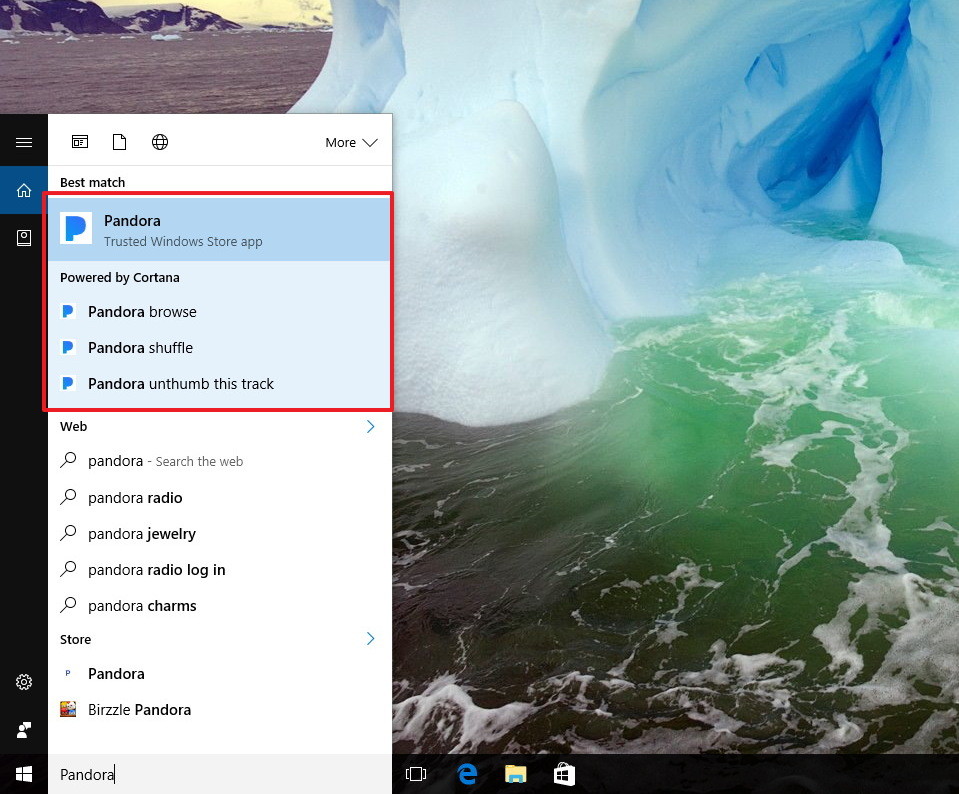Open the Windows Start button
959x794 pixels.
click(24, 774)
